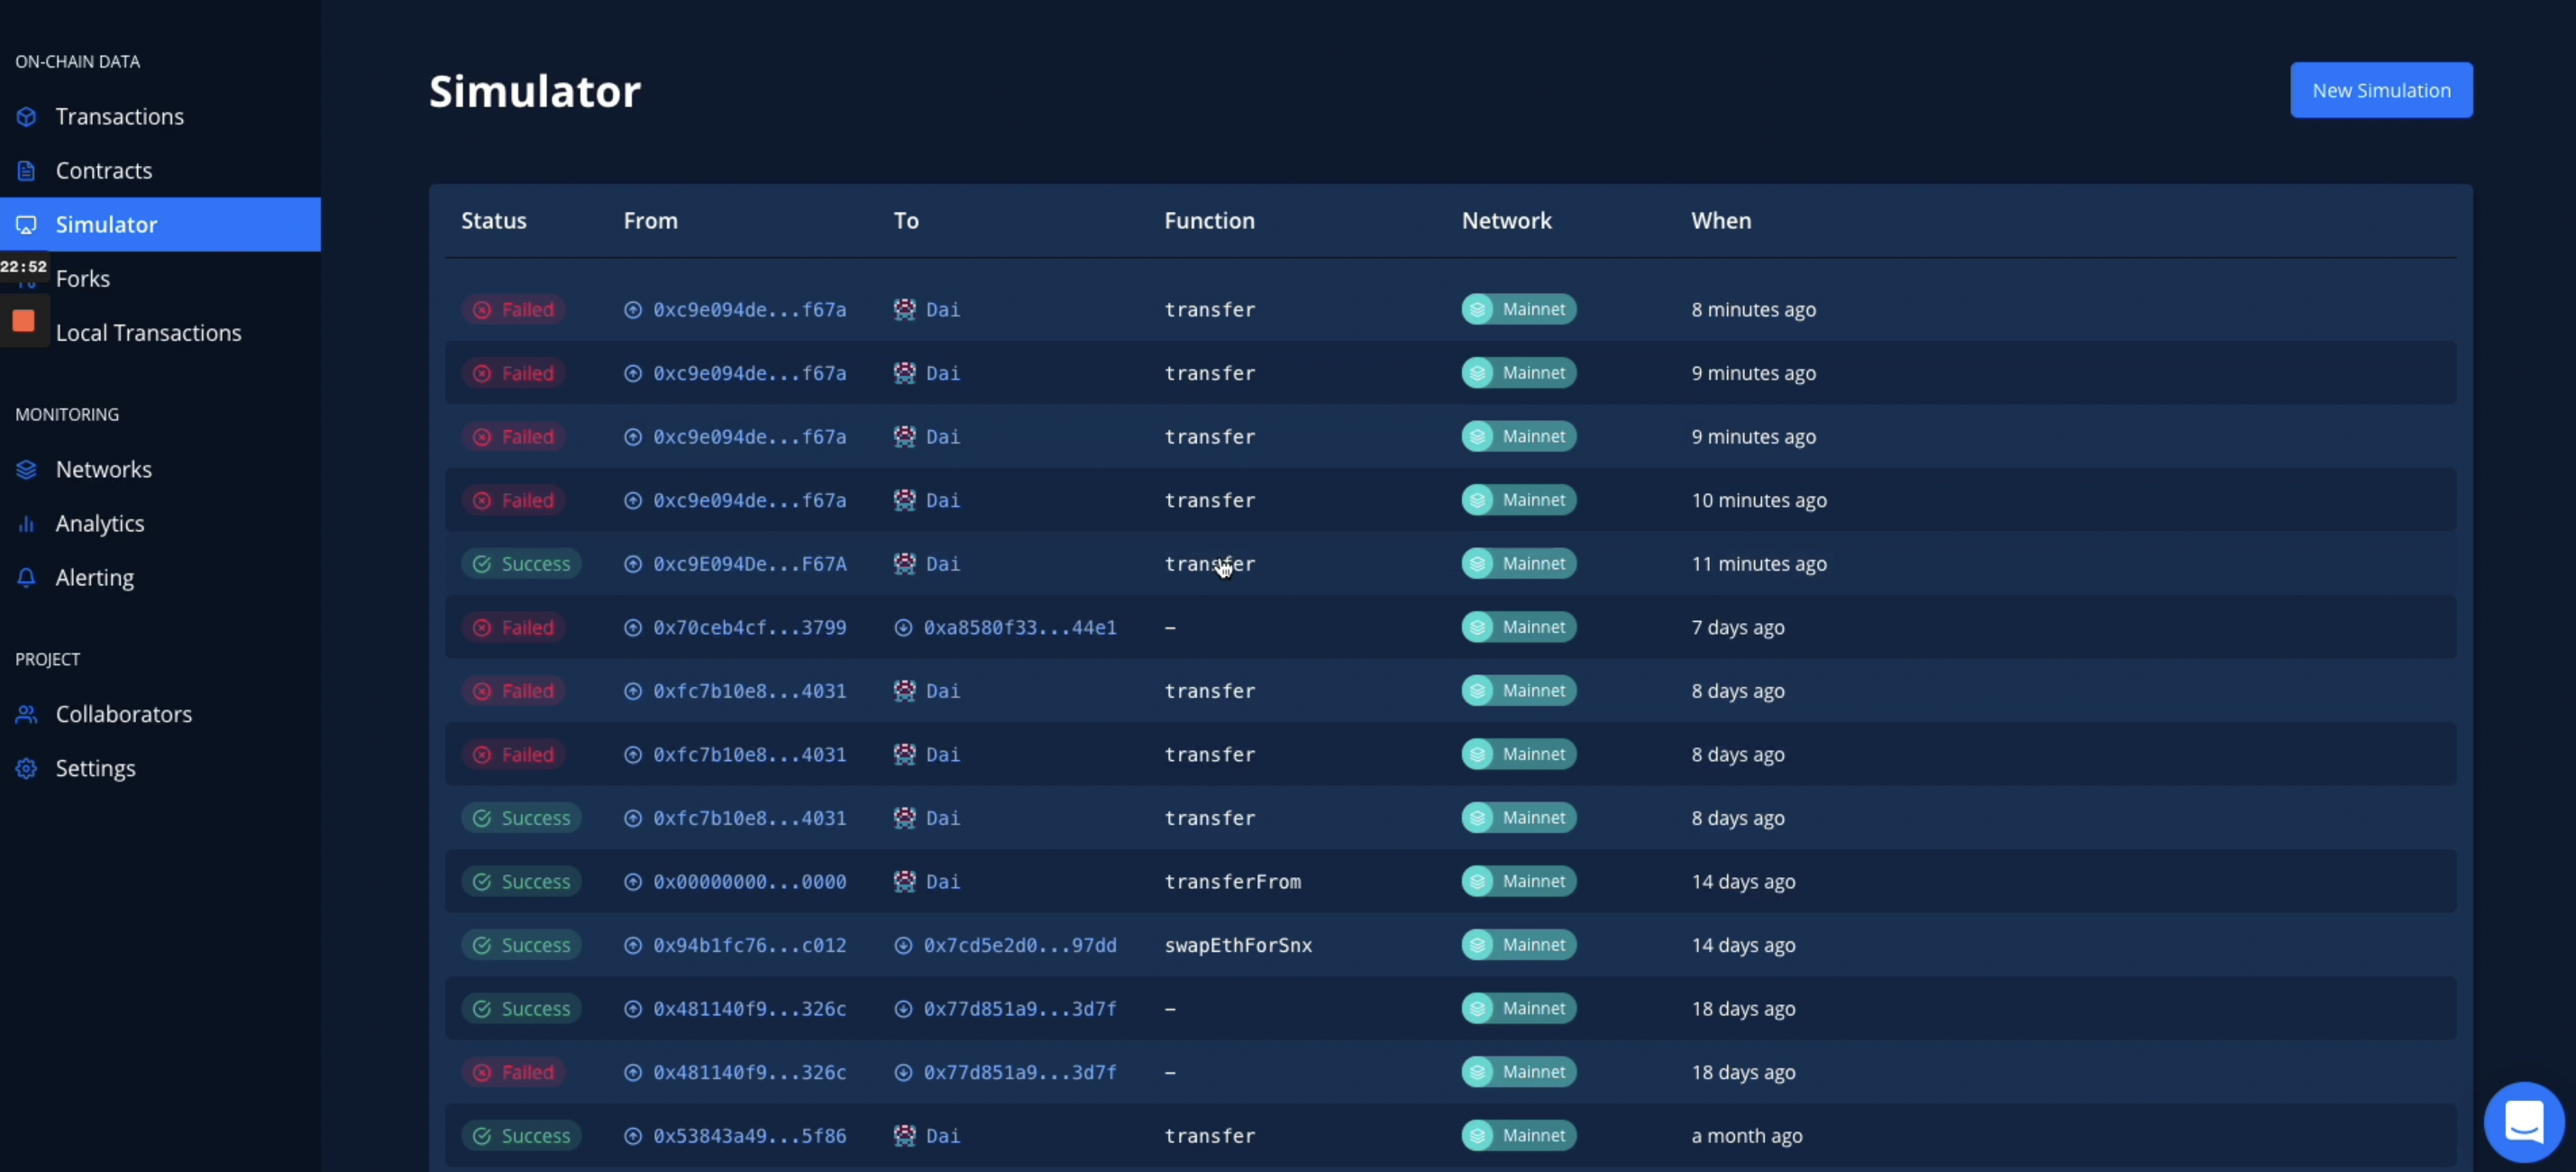Click the Network column header
This screenshot has height=1172, width=2576.
click(1506, 220)
